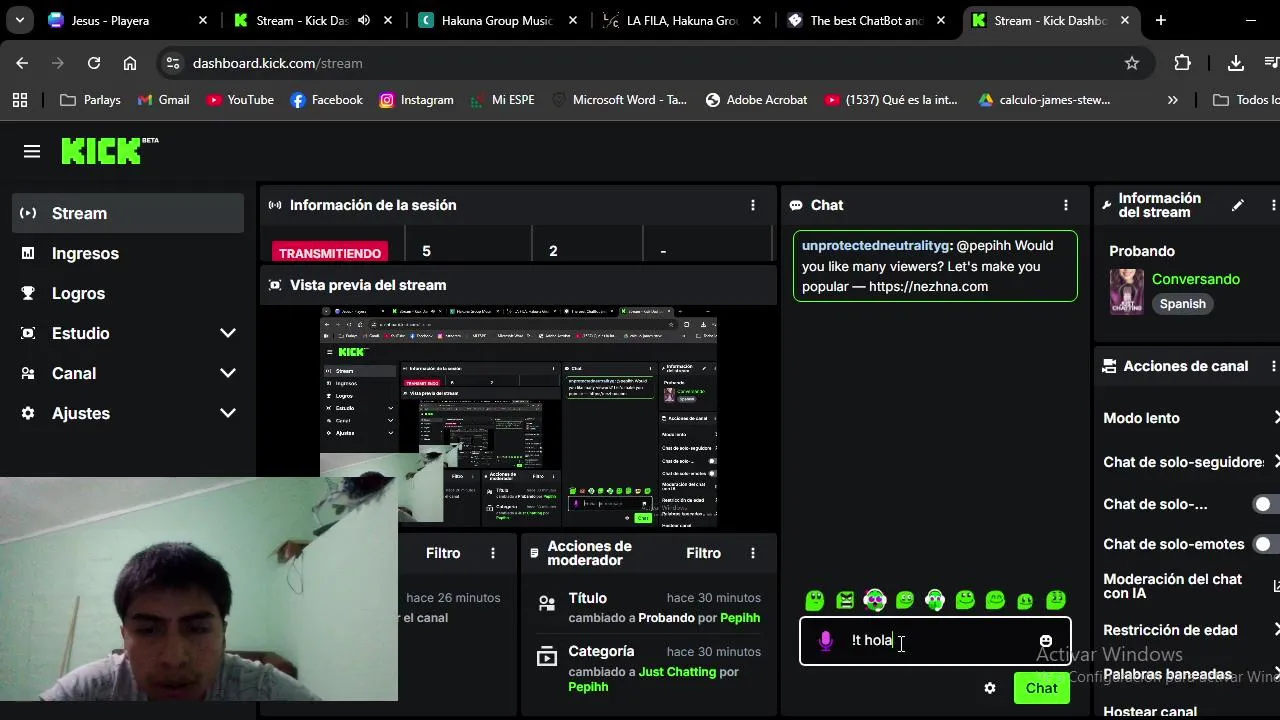Click the TRANSMITIENDO status badge
This screenshot has width=1280, height=720.
[330, 253]
